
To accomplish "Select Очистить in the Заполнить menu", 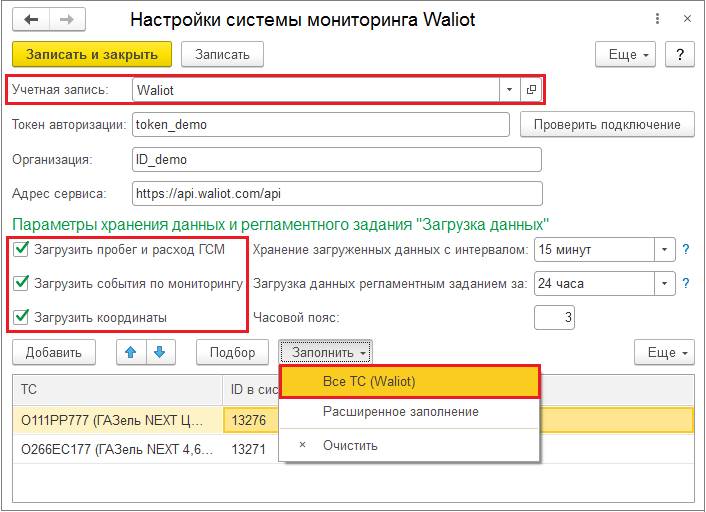I will 350,445.
